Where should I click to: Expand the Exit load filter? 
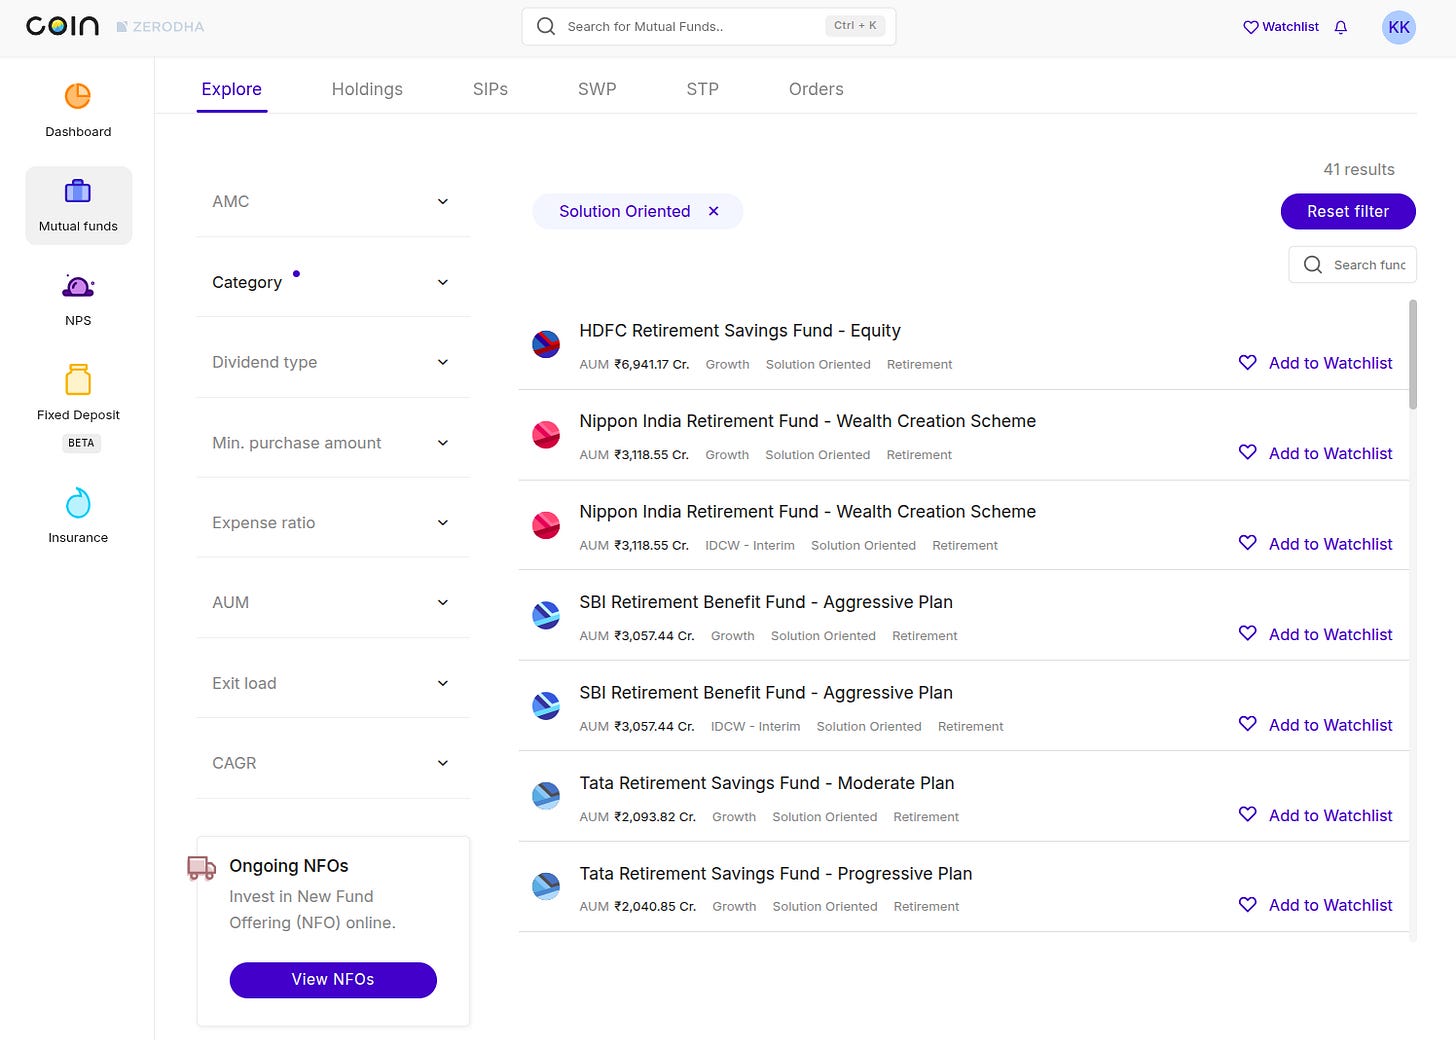pos(333,683)
